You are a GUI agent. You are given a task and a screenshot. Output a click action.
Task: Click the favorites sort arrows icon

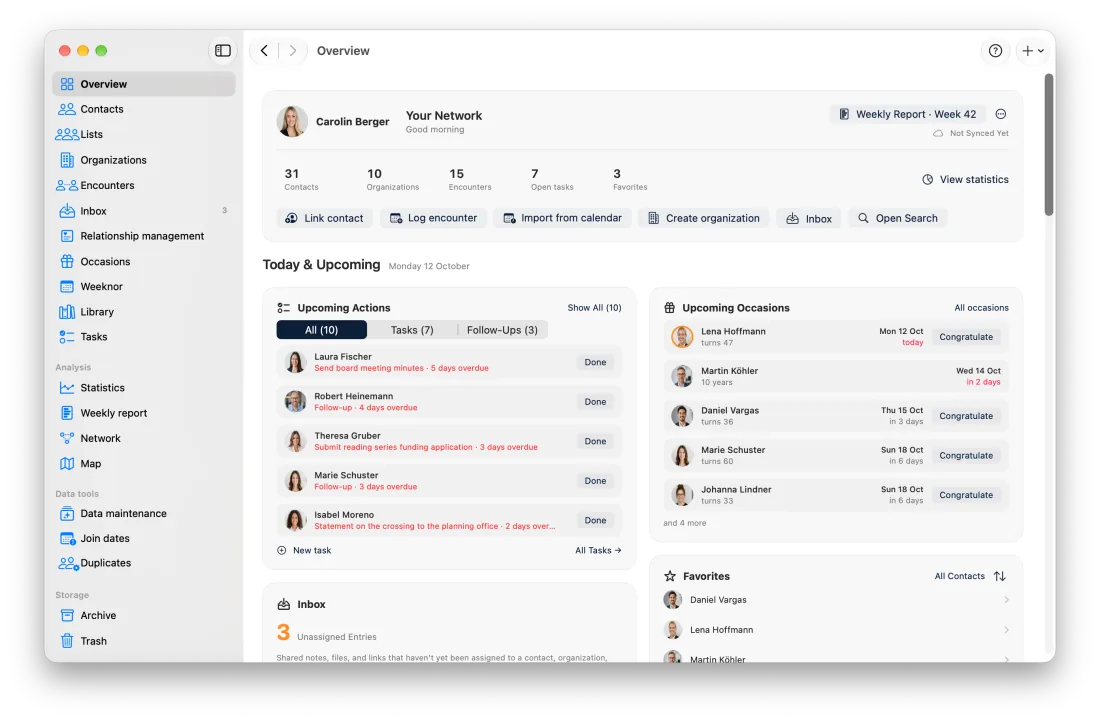click(1000, 577)
